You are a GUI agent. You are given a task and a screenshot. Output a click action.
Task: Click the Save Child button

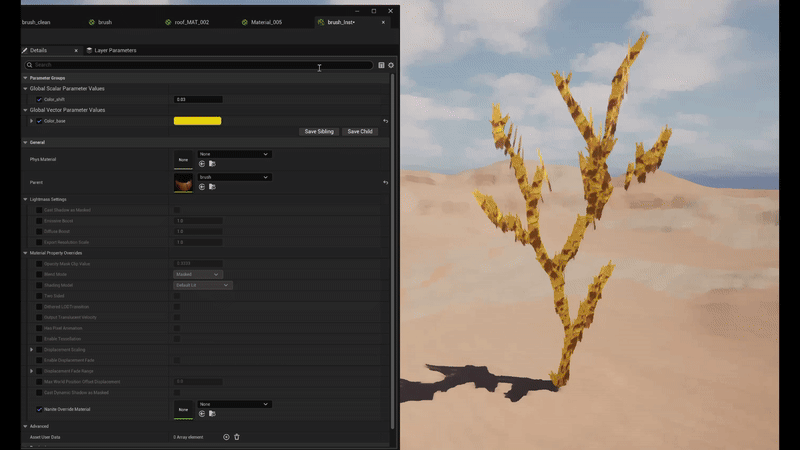[360, 132]
